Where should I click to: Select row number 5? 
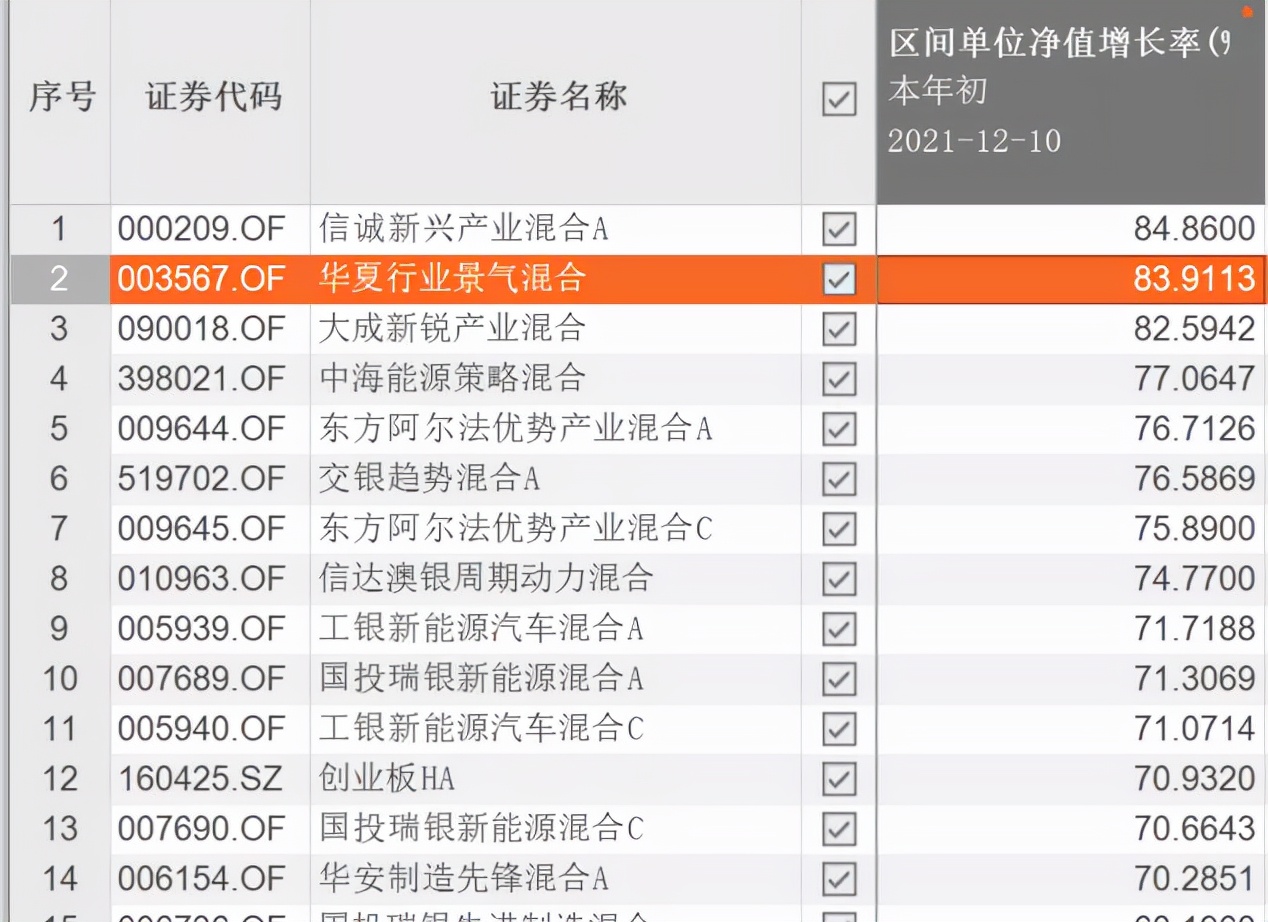pyautogui.click(x=59, y=429)
